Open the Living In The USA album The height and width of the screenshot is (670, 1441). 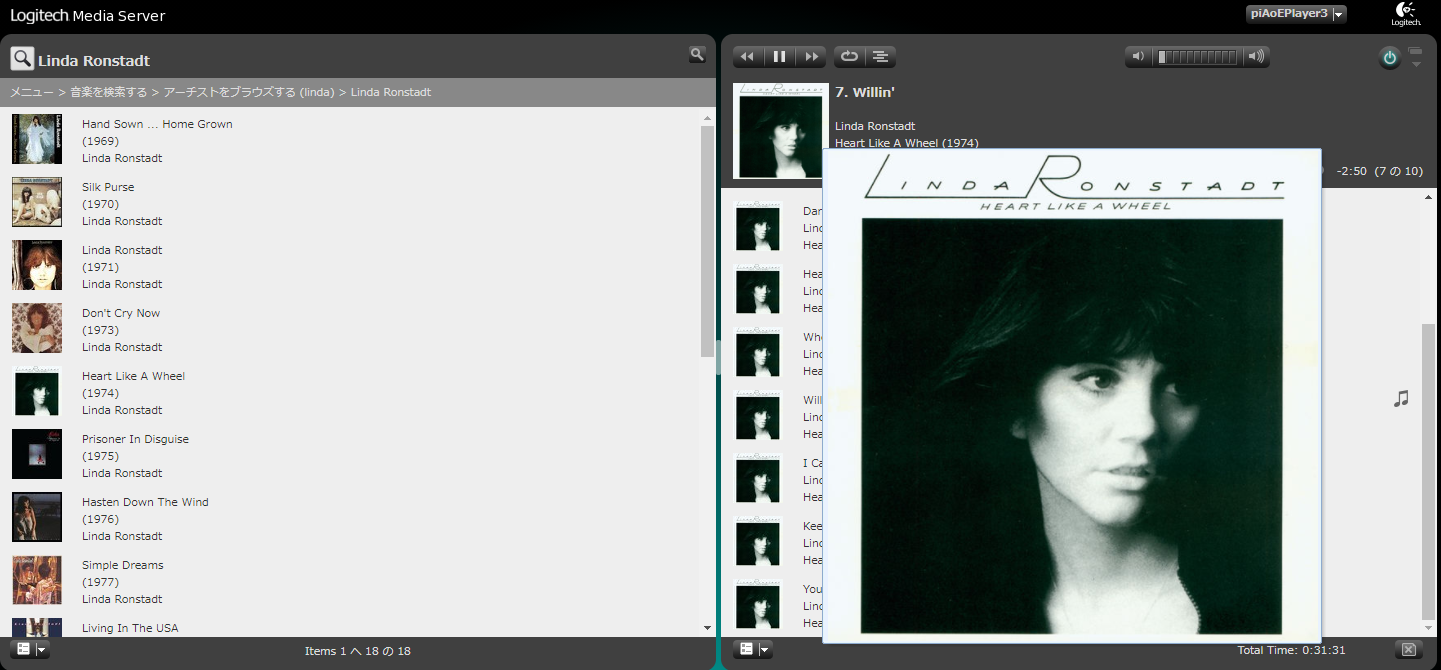pos(130,628)
